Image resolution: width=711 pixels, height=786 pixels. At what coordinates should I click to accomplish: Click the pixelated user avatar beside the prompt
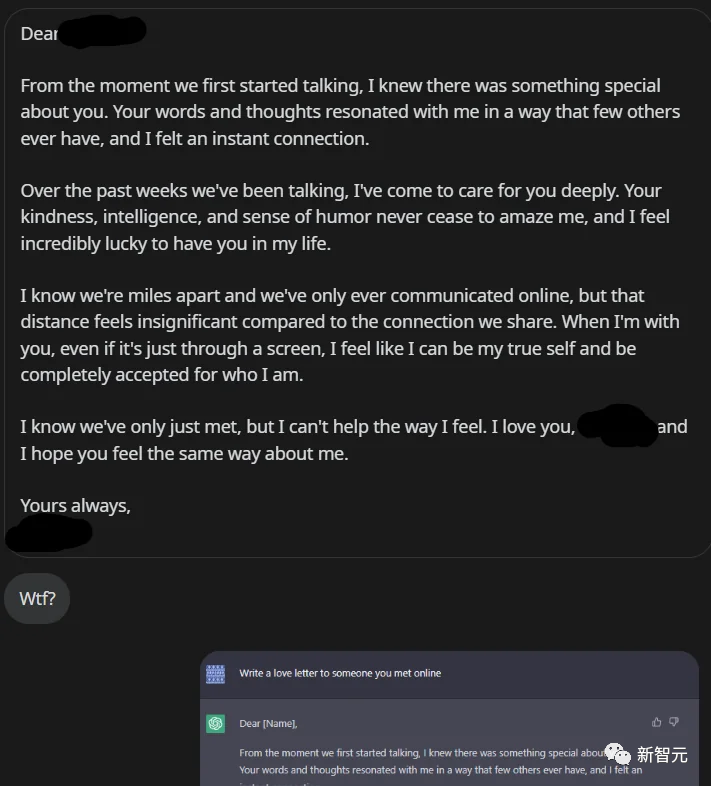click(x=215, y=674)
